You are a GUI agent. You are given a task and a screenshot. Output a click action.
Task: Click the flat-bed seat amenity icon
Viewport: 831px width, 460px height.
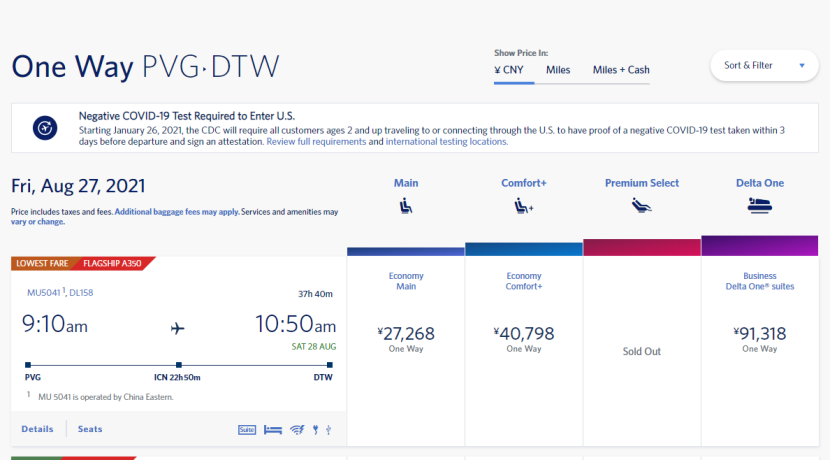pyautogui.click(x=272, y=430)
